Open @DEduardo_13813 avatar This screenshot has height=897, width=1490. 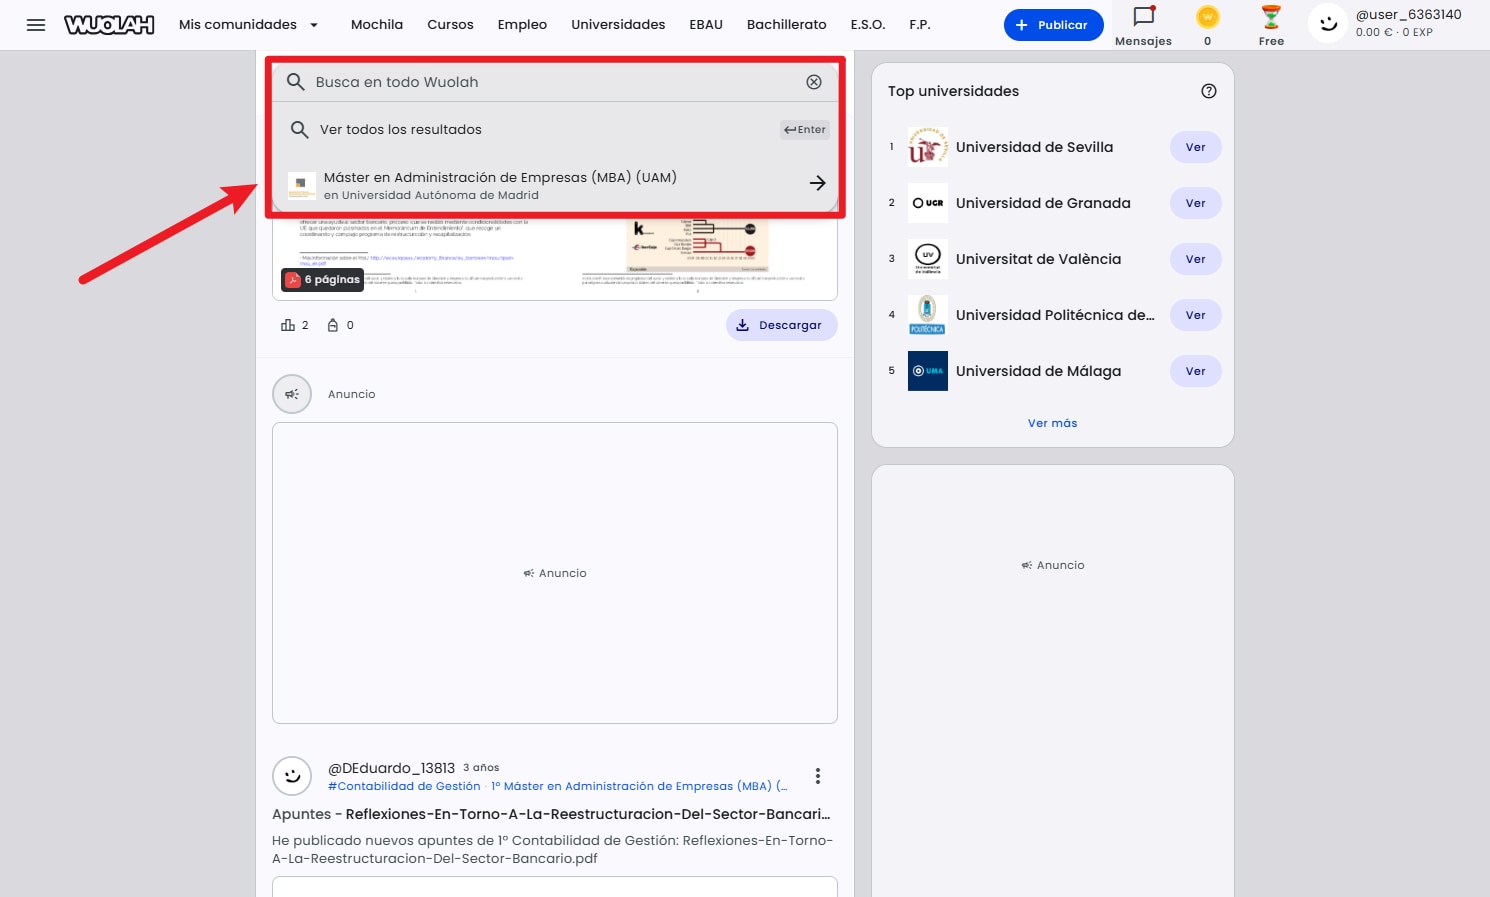pyautogui.click(x=292, y=776)
